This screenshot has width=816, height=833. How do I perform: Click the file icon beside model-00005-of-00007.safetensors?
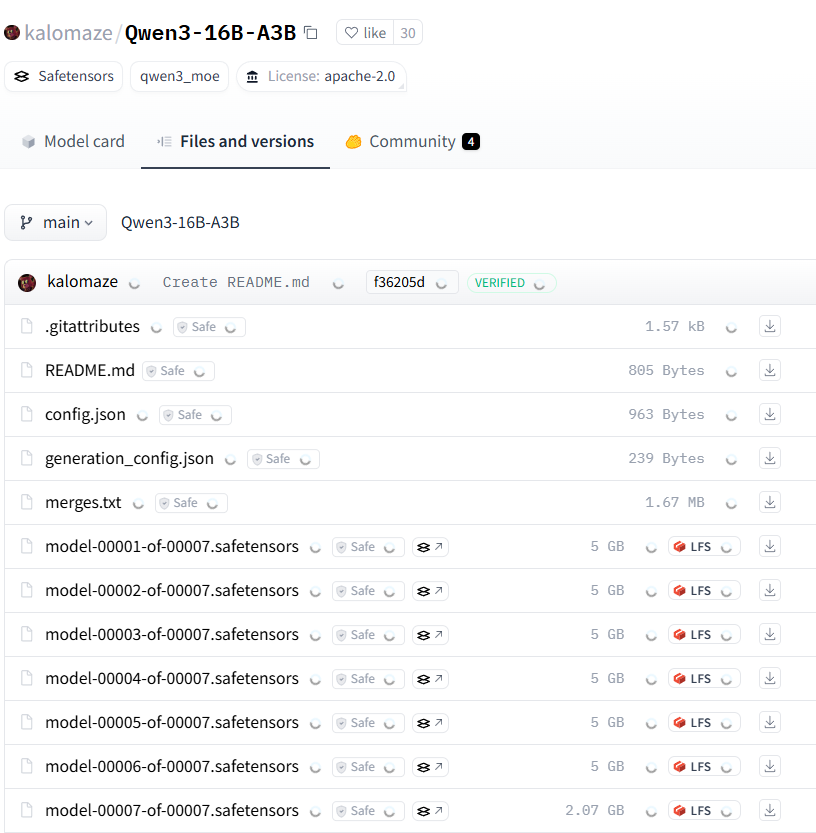pyautogui.click(x=27, y=722)
